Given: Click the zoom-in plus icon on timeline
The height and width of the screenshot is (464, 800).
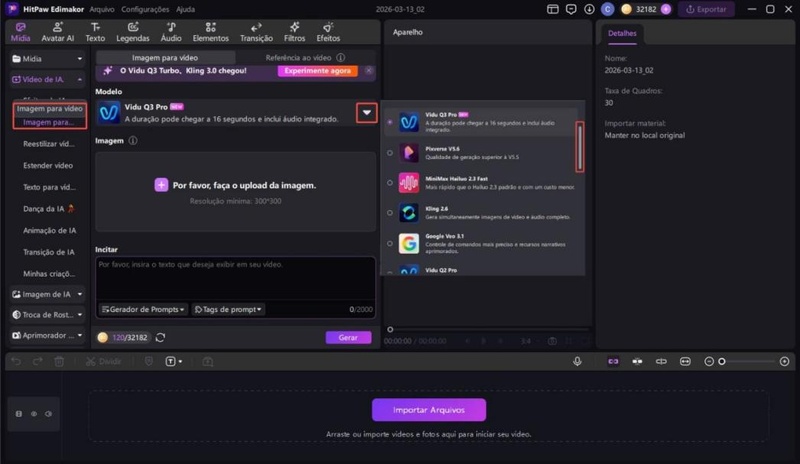Looking at the screenshot, I should click(785, 361).
